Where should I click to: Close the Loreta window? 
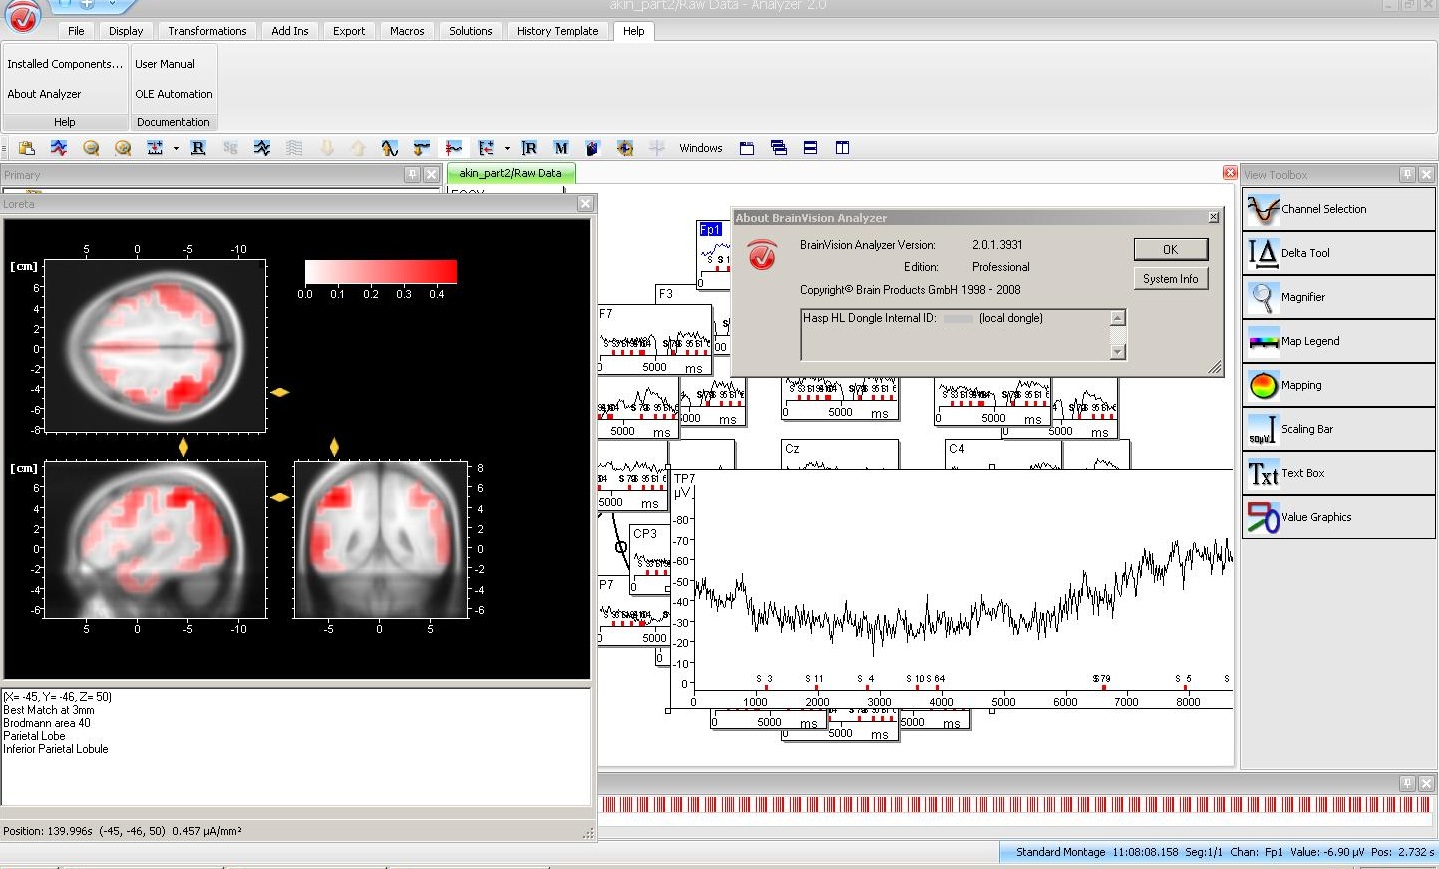click(585, 204)
